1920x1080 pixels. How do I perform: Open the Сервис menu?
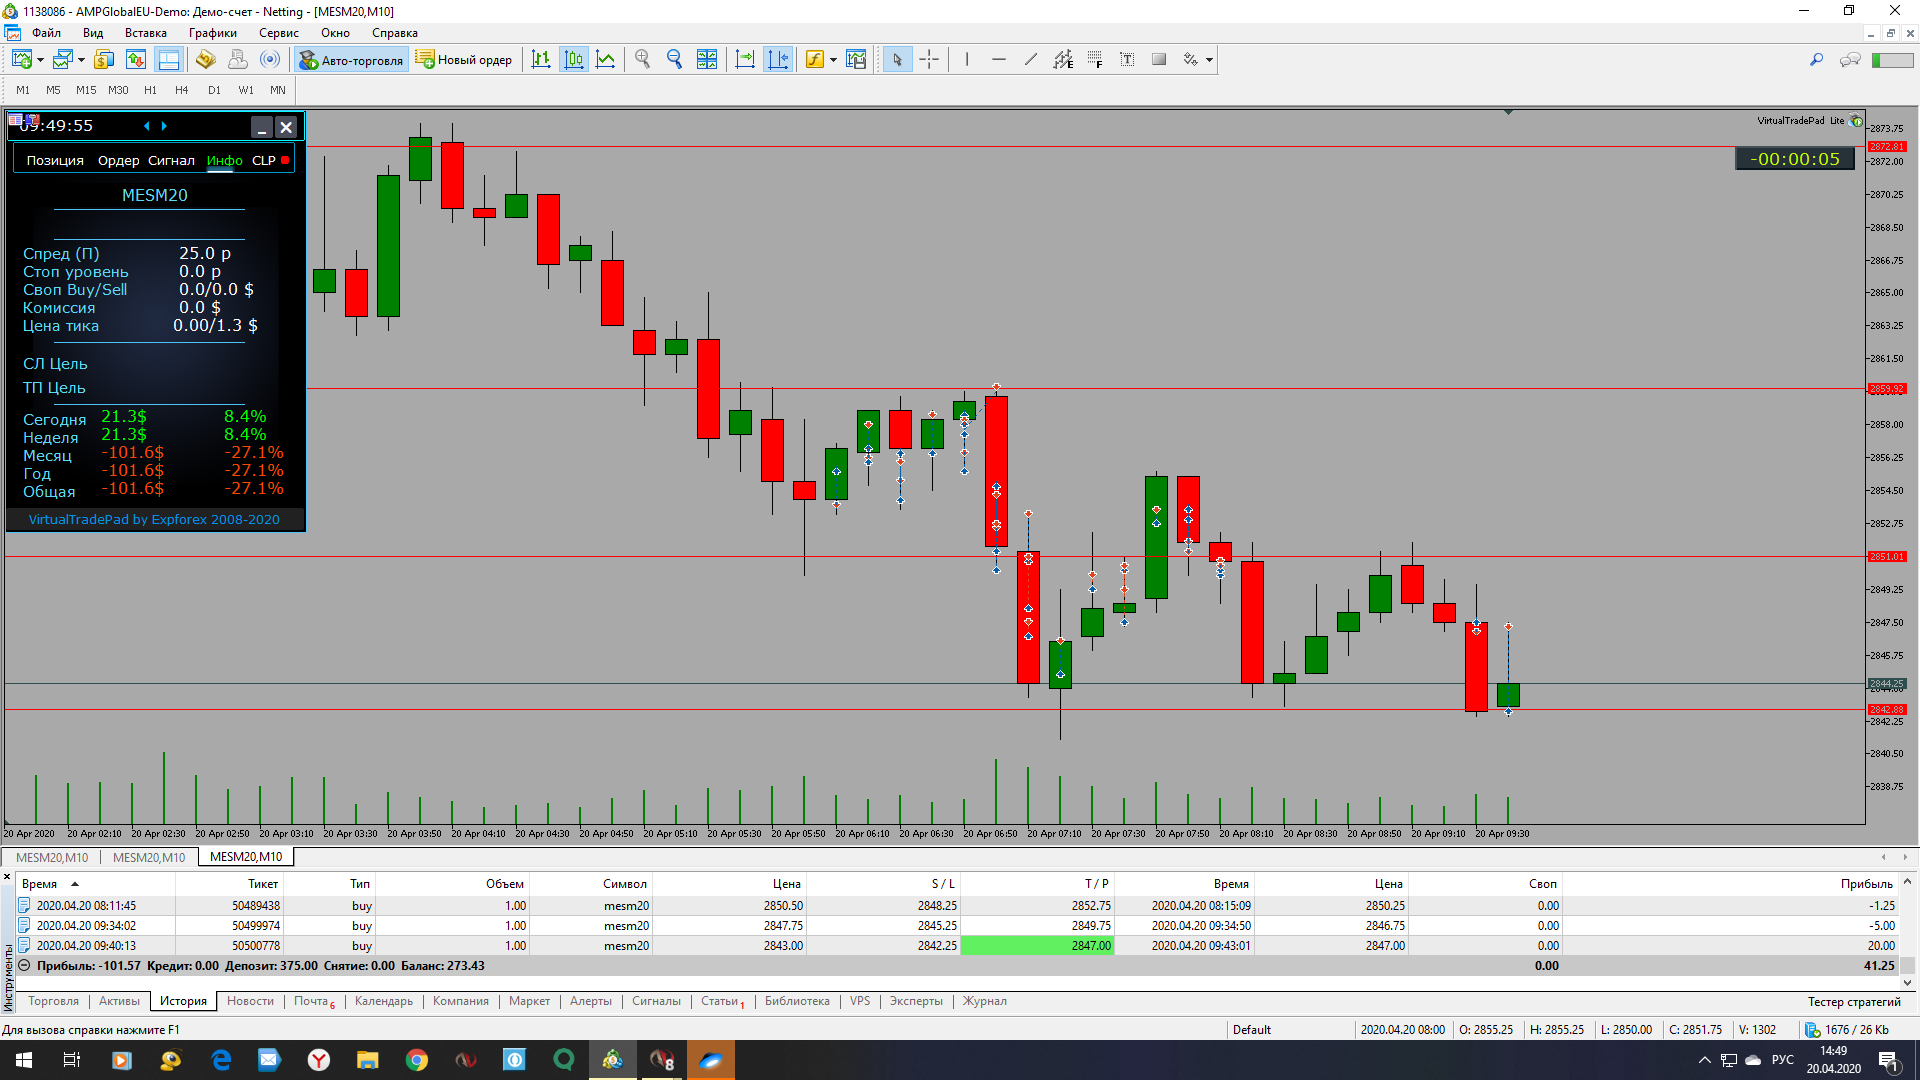tap(278, 33)
